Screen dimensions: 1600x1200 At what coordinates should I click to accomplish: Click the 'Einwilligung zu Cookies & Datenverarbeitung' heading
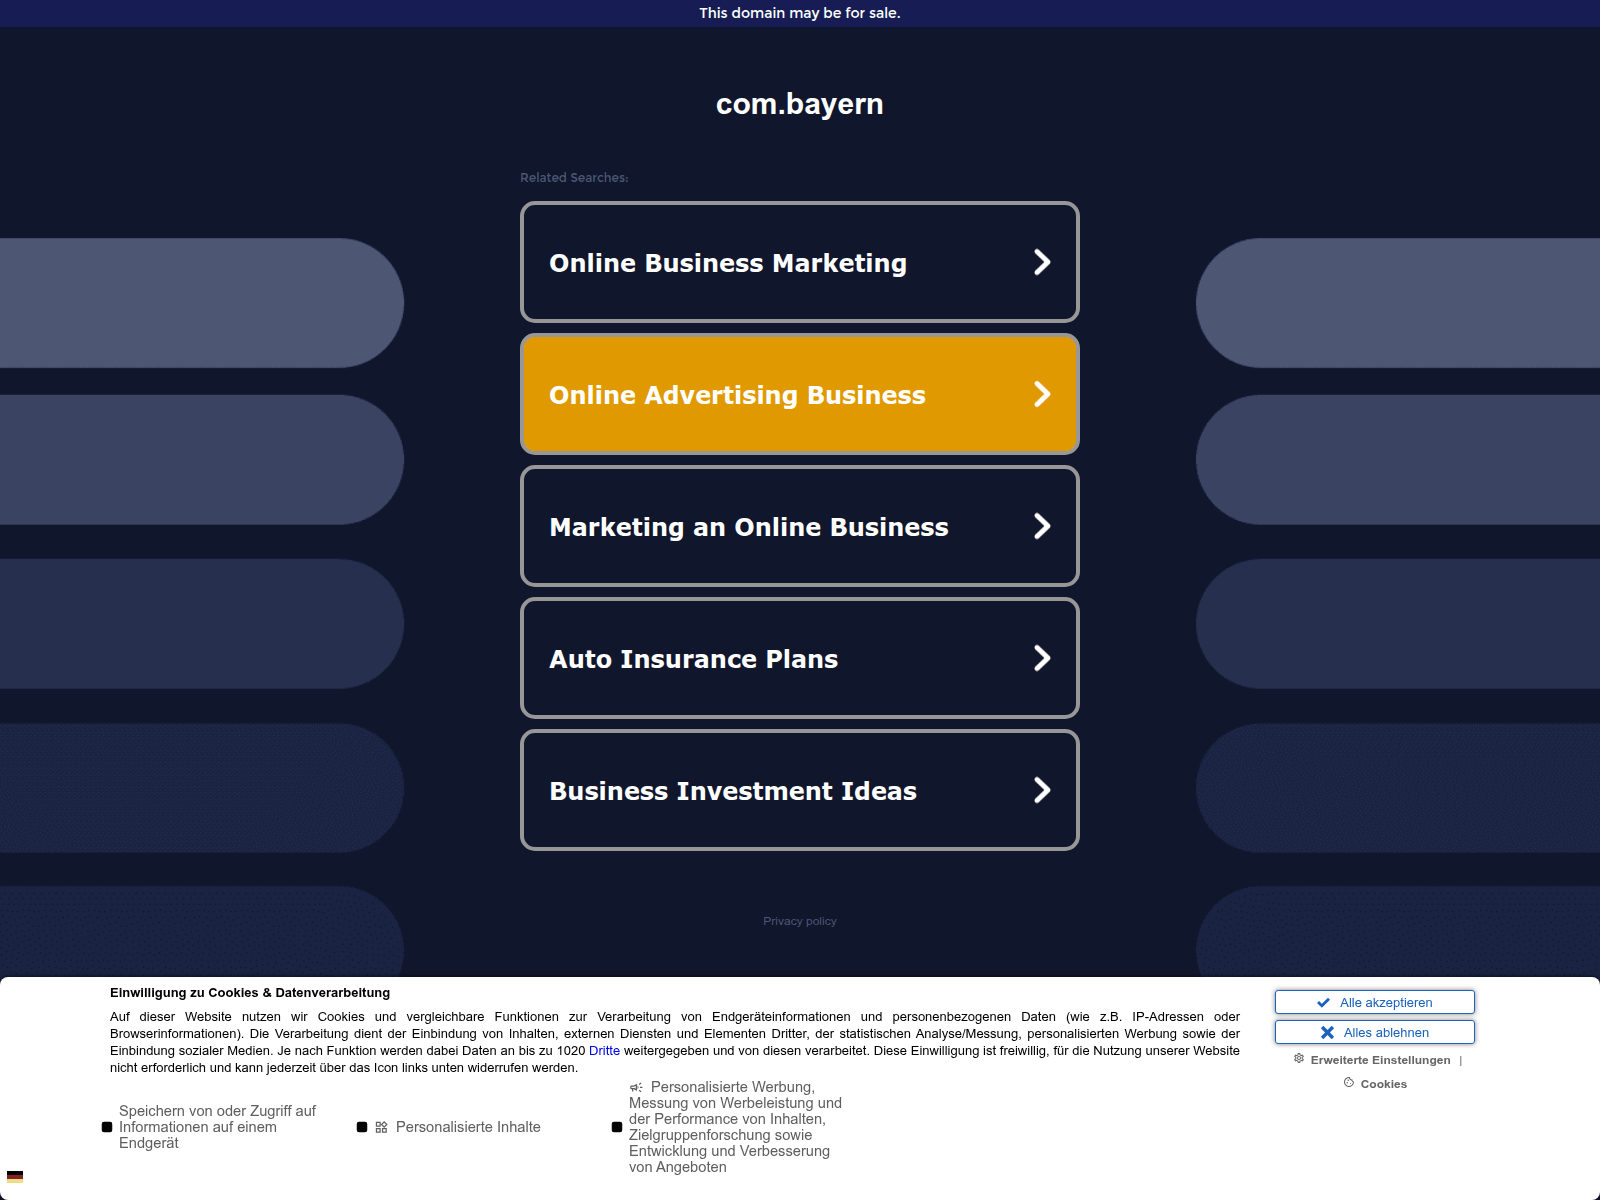click(250, 993)
